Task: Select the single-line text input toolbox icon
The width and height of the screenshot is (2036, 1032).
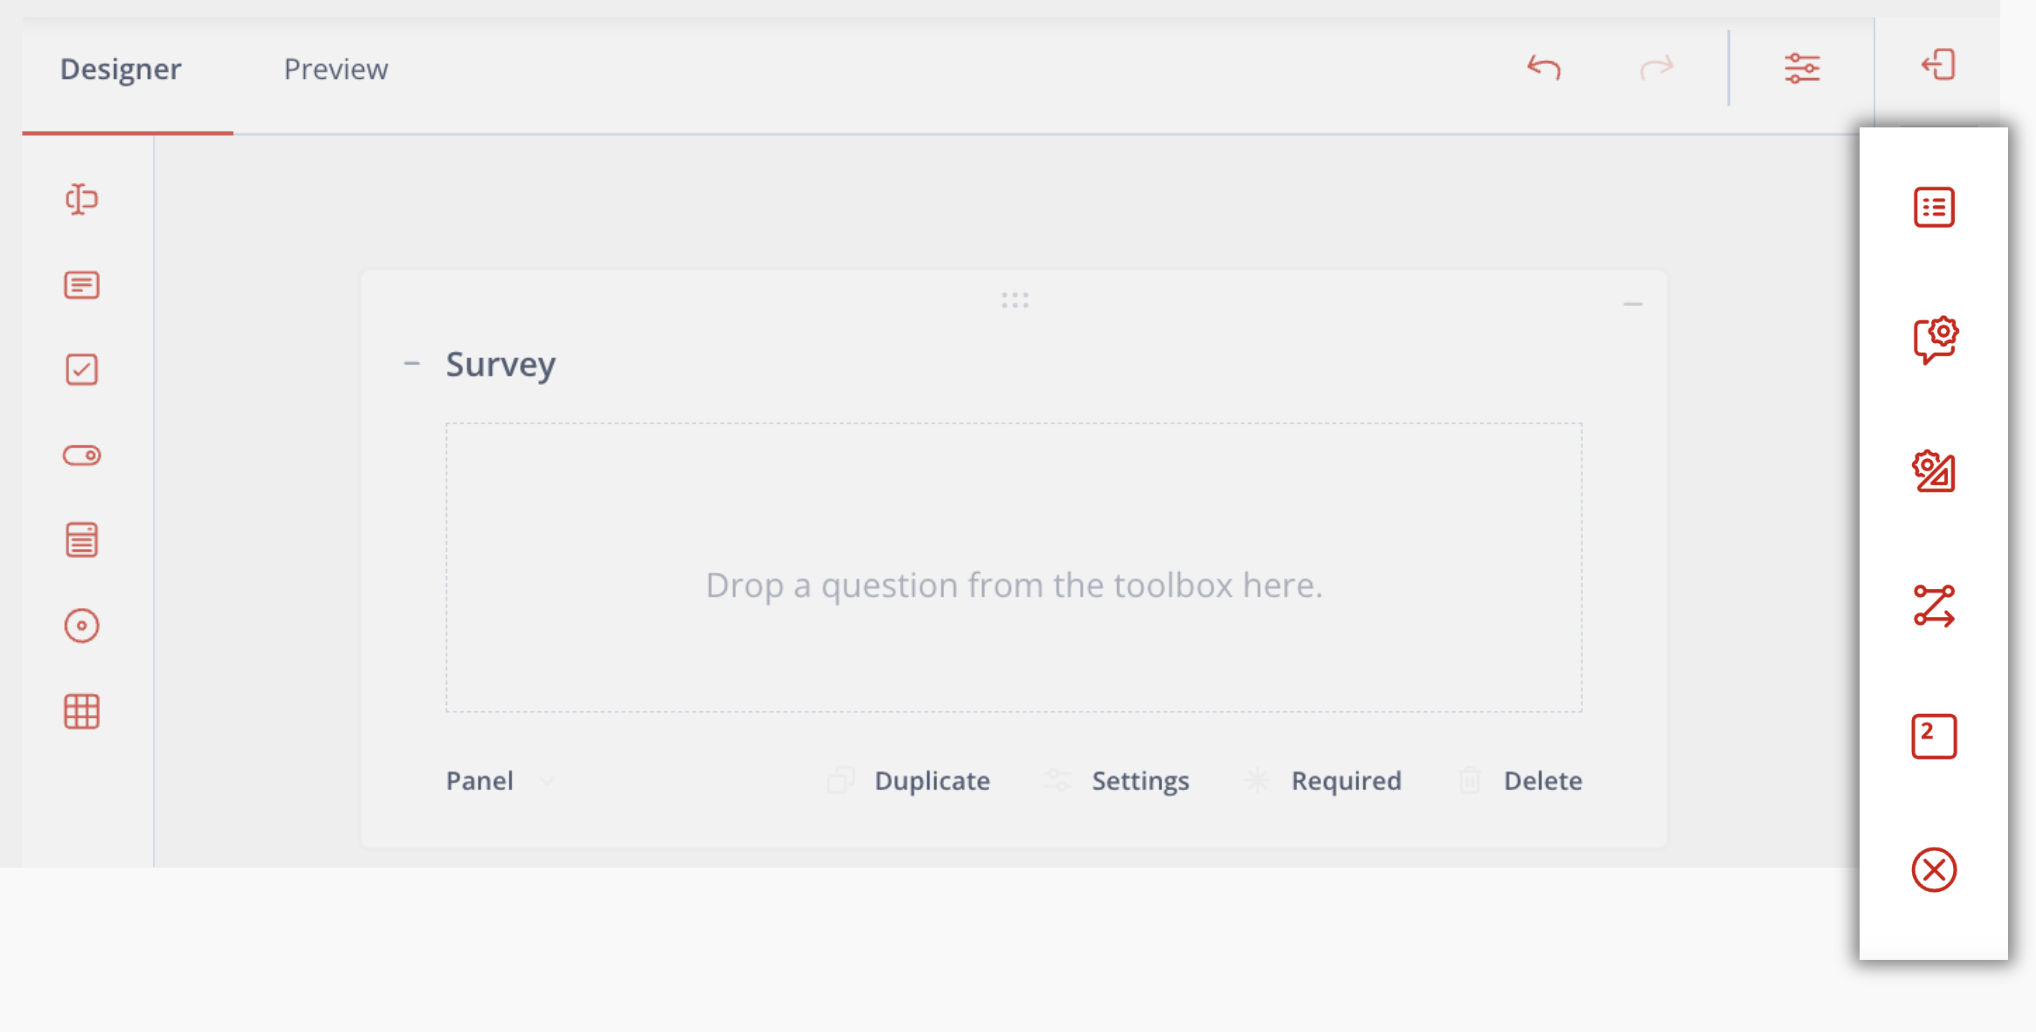Action: coord(82,200)
